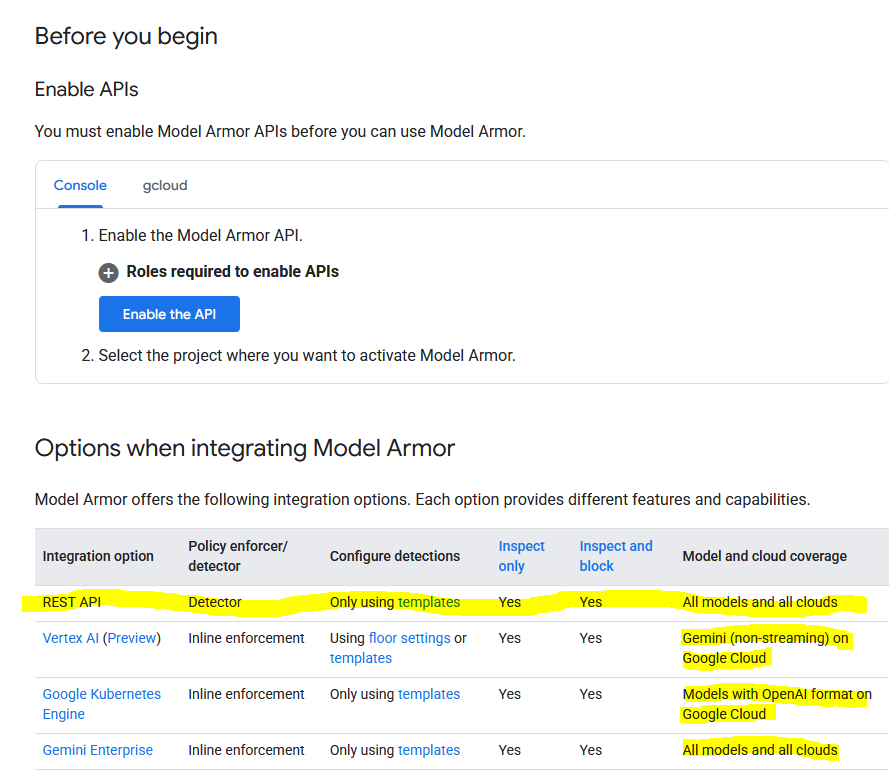Open templates link in Google Kubernetes Engine row
The height and width of the screenshot is (784, 889).
[429, 694]
